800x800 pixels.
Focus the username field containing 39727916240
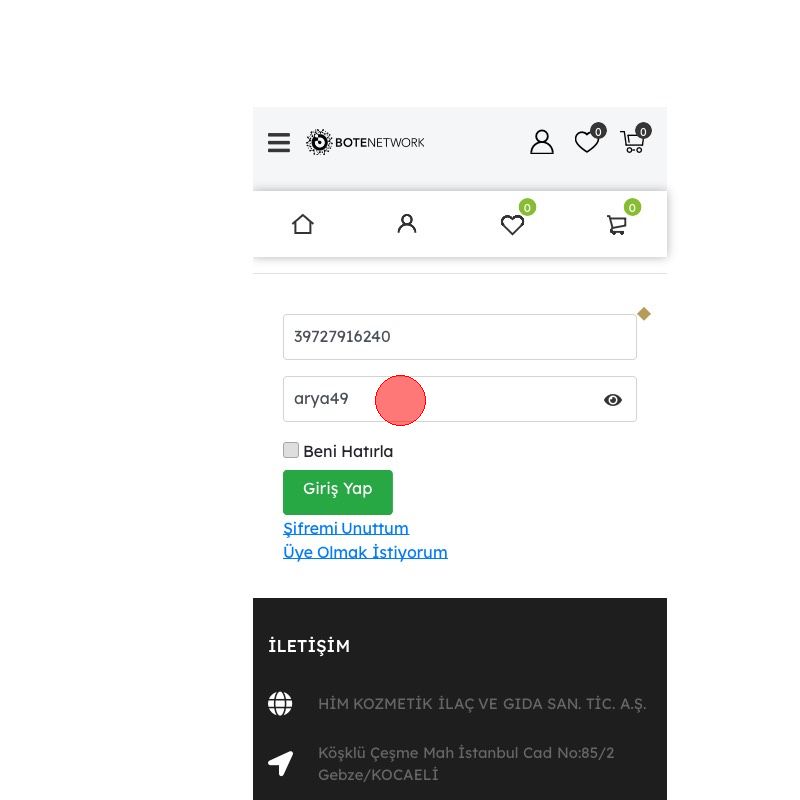(460, 337)
